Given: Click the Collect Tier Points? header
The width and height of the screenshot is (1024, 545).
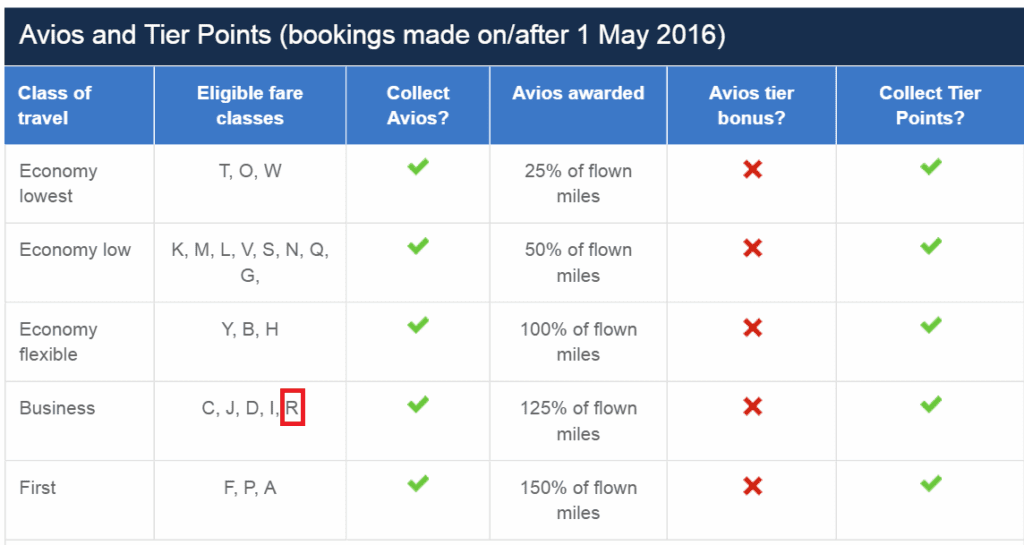Looking at the screenshot, I should click(x=930, y=105).
